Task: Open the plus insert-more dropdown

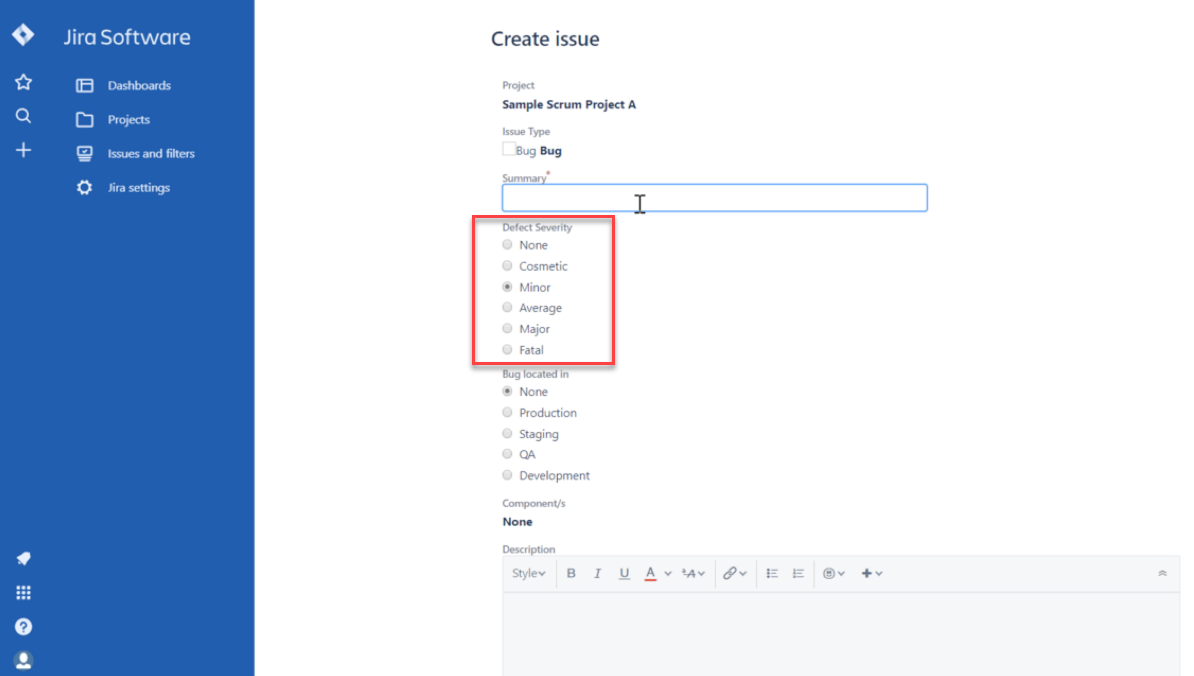Action: tap(872, 573)
